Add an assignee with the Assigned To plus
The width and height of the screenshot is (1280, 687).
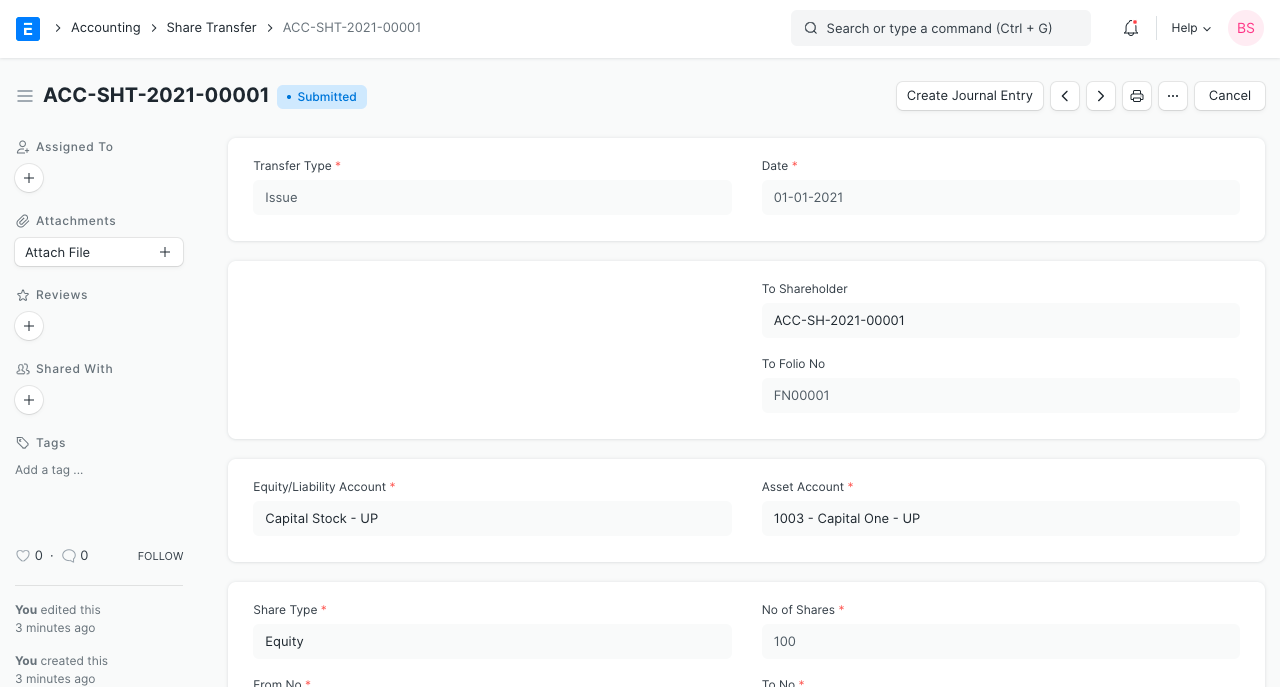[28, 177]
